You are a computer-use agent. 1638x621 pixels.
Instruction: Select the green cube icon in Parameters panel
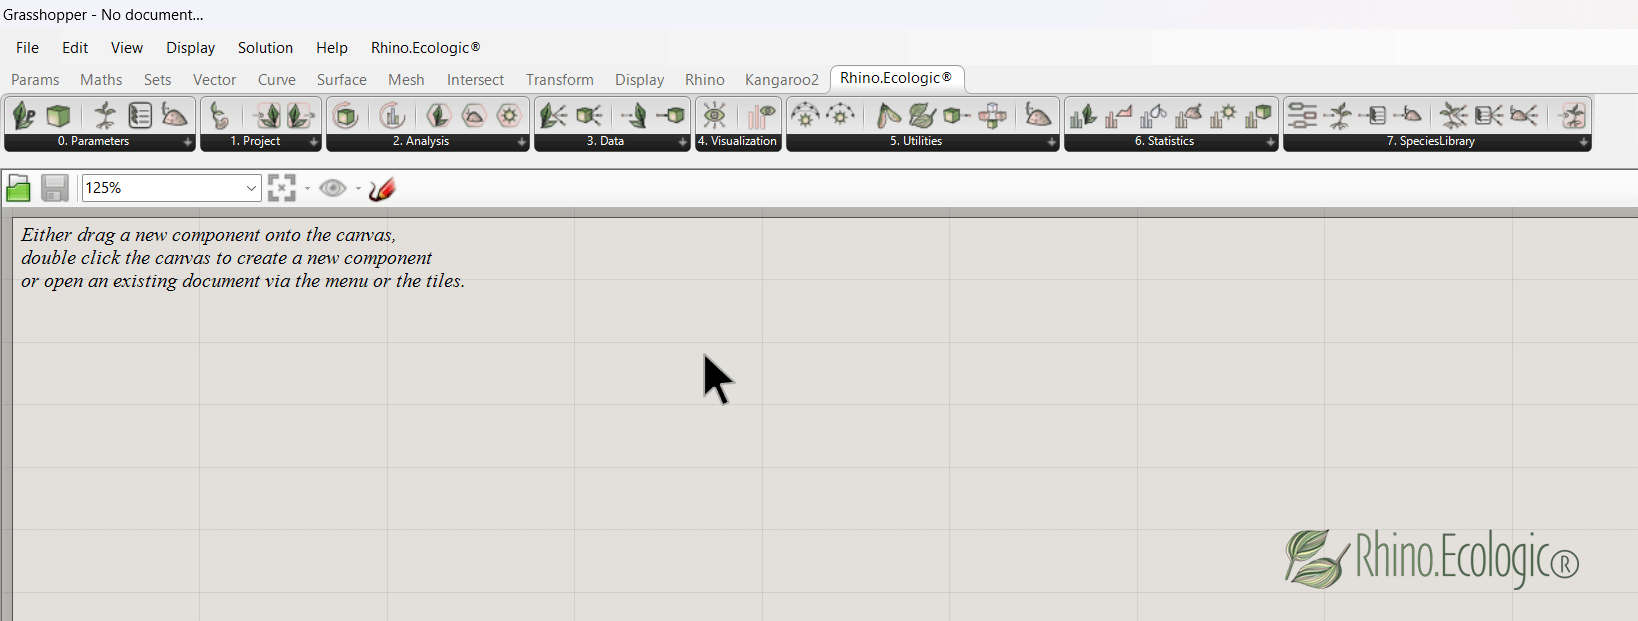tap(59, 116)
